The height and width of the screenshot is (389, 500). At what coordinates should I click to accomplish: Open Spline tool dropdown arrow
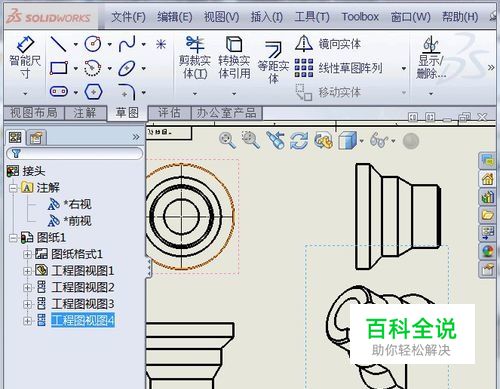144,44
